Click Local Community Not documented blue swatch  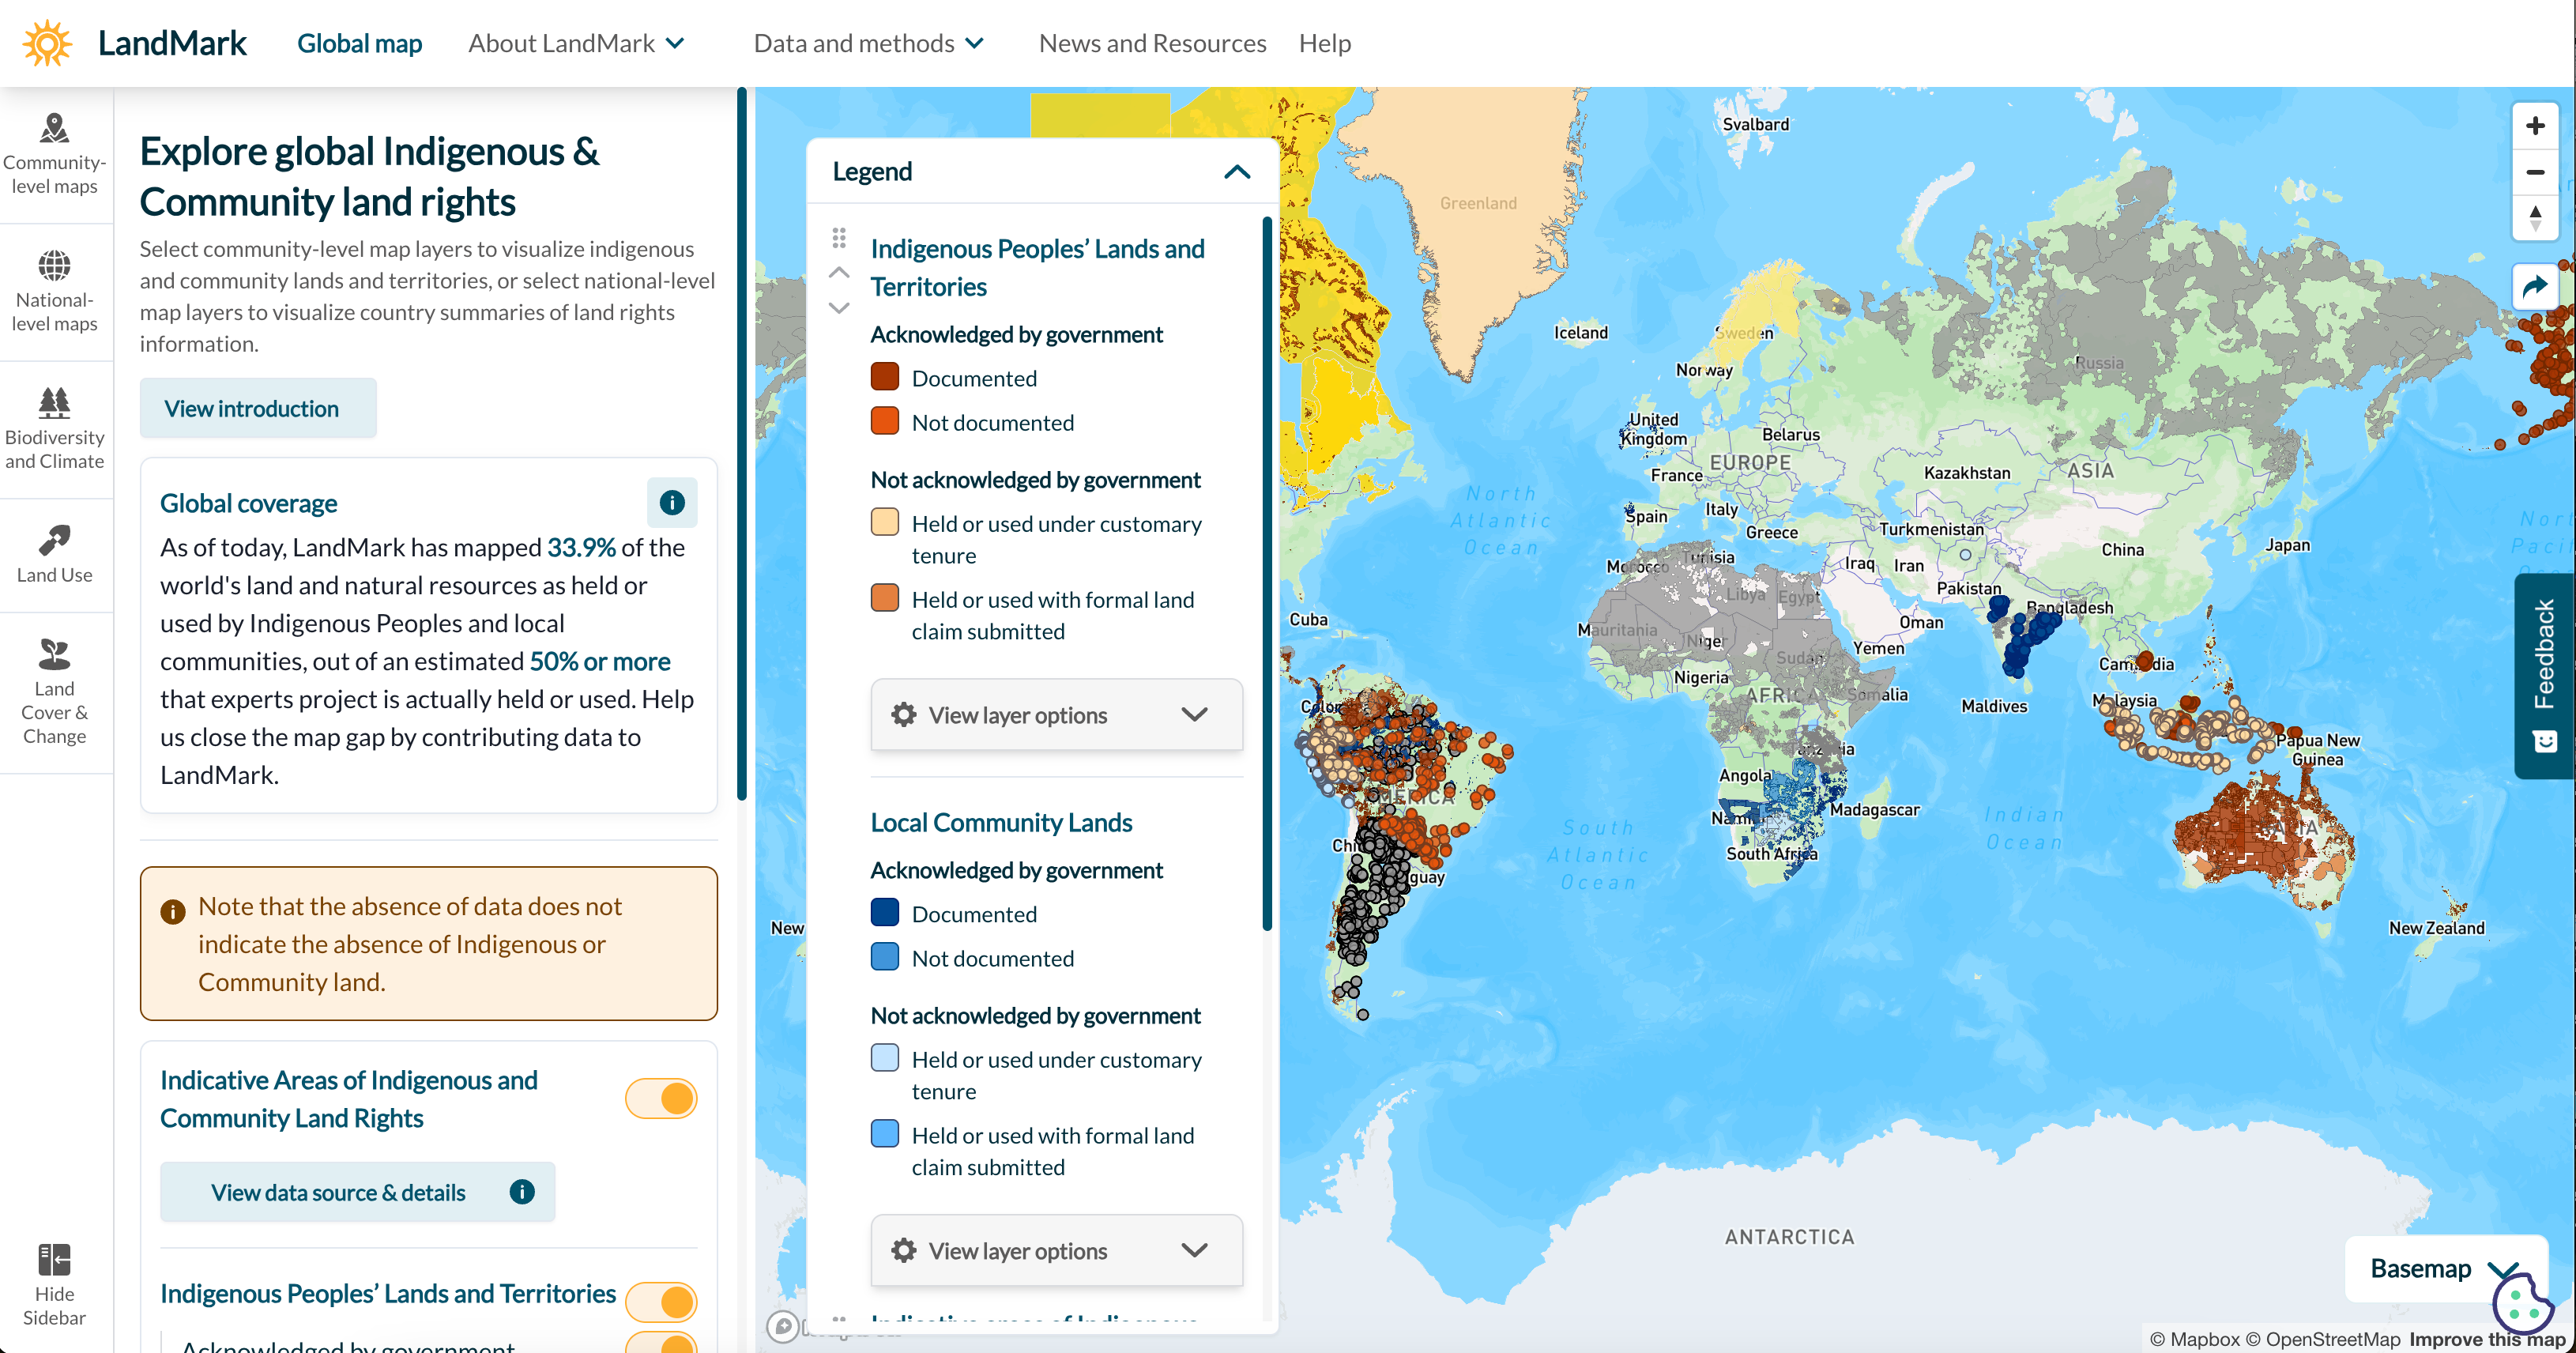(x=885, y=957)
